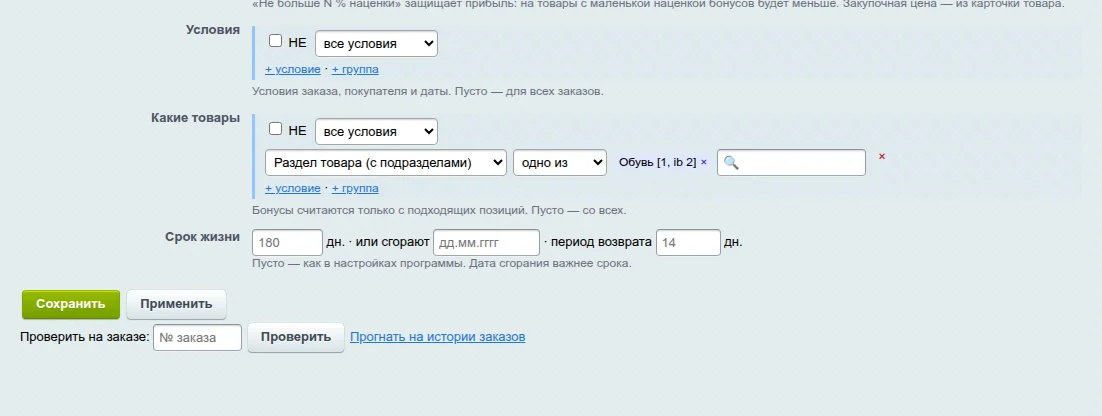Add a condition in the Какие товары block
1102x416 pixels.
click(x=292, y=188)
